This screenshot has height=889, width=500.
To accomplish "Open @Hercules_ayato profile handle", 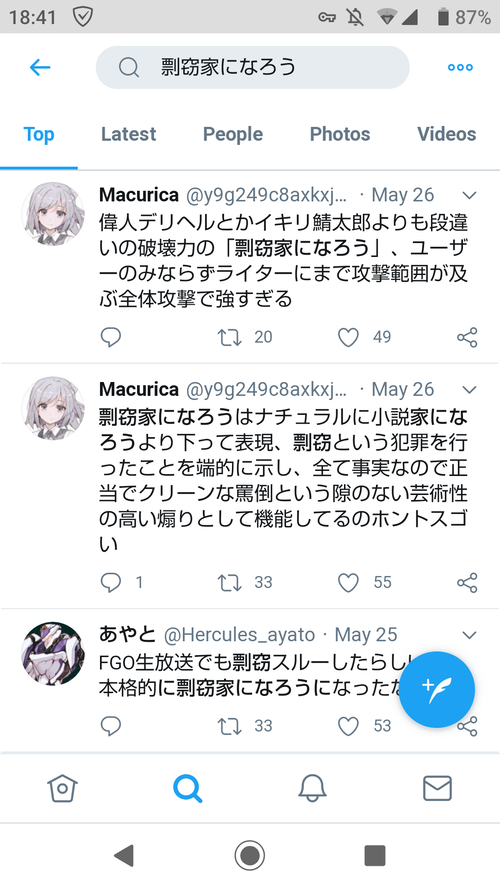I will [x=239, y=634].
